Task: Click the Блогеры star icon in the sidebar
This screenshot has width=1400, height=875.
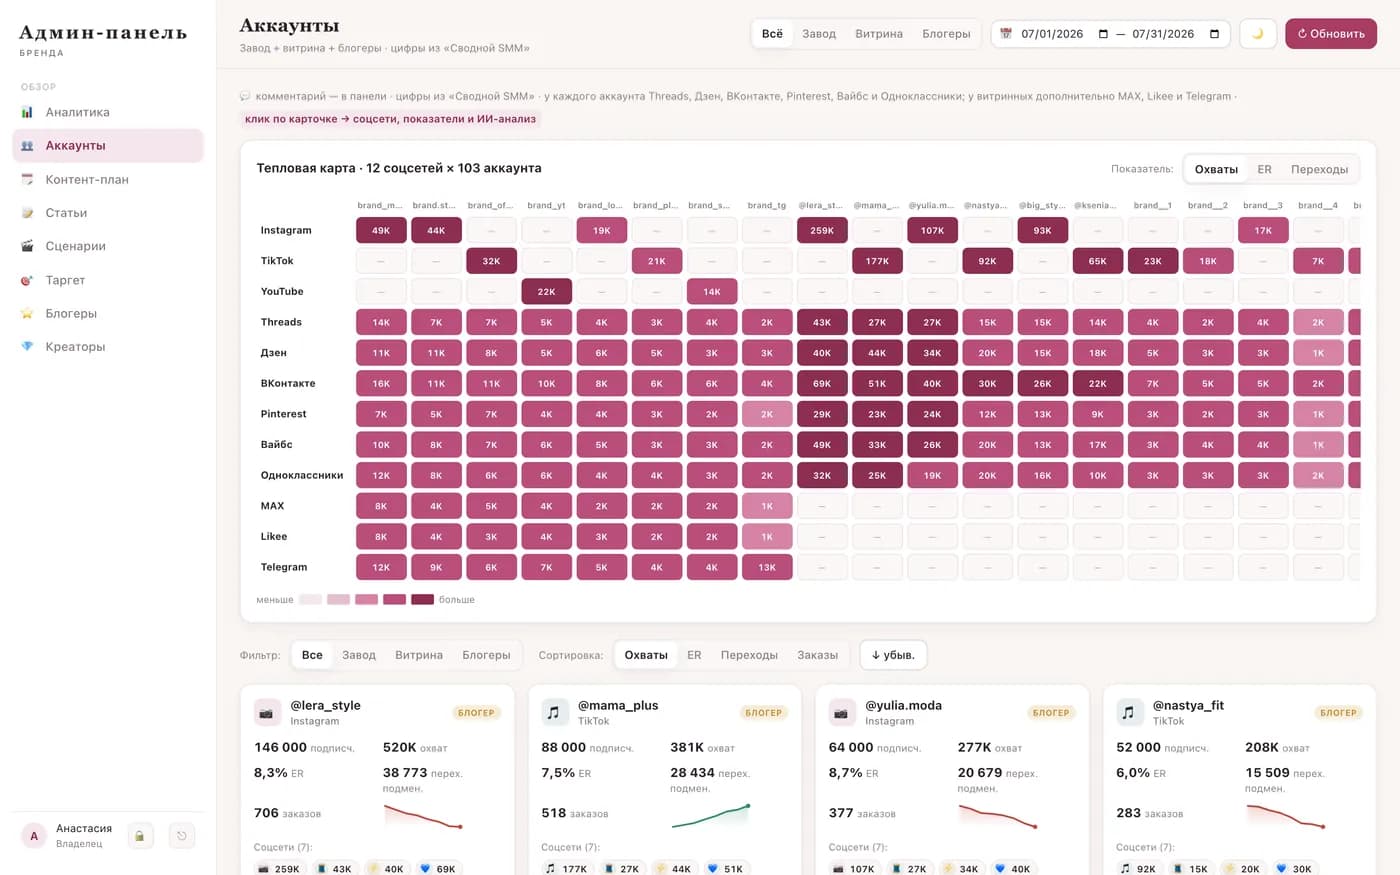Action: (27, 313)
